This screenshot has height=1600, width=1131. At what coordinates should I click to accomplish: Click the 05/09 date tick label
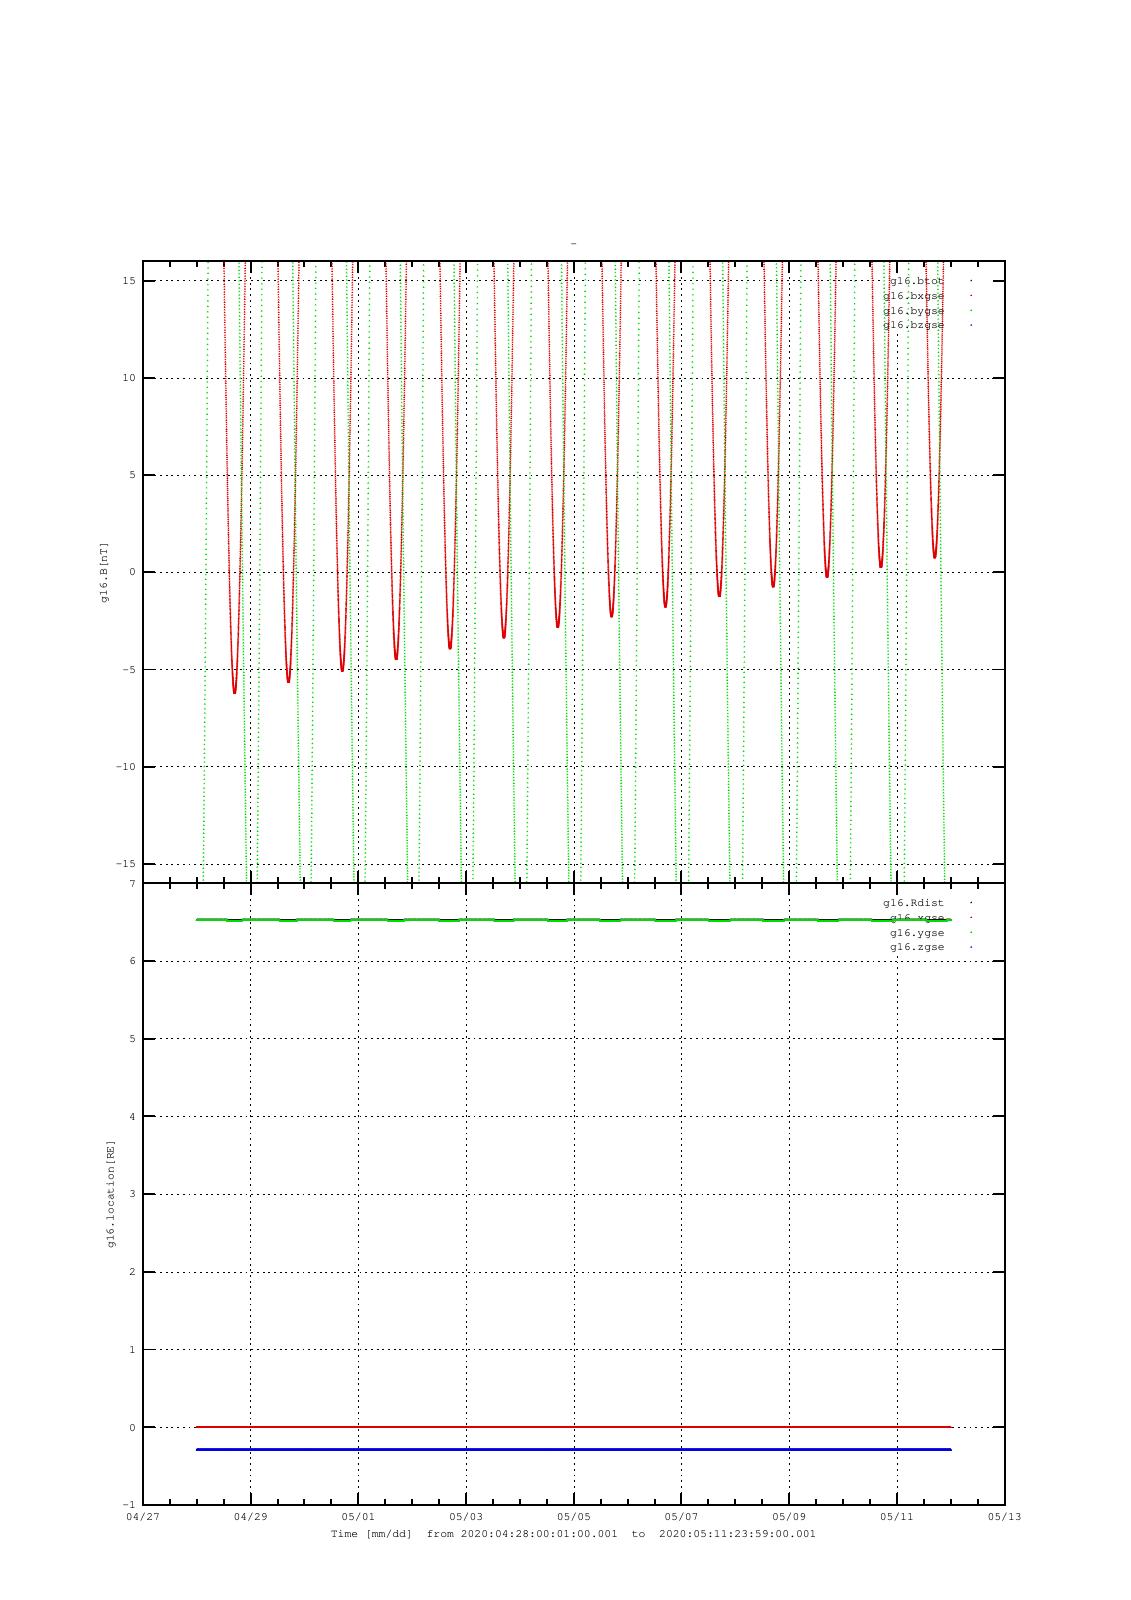[x=789, y=1517]
